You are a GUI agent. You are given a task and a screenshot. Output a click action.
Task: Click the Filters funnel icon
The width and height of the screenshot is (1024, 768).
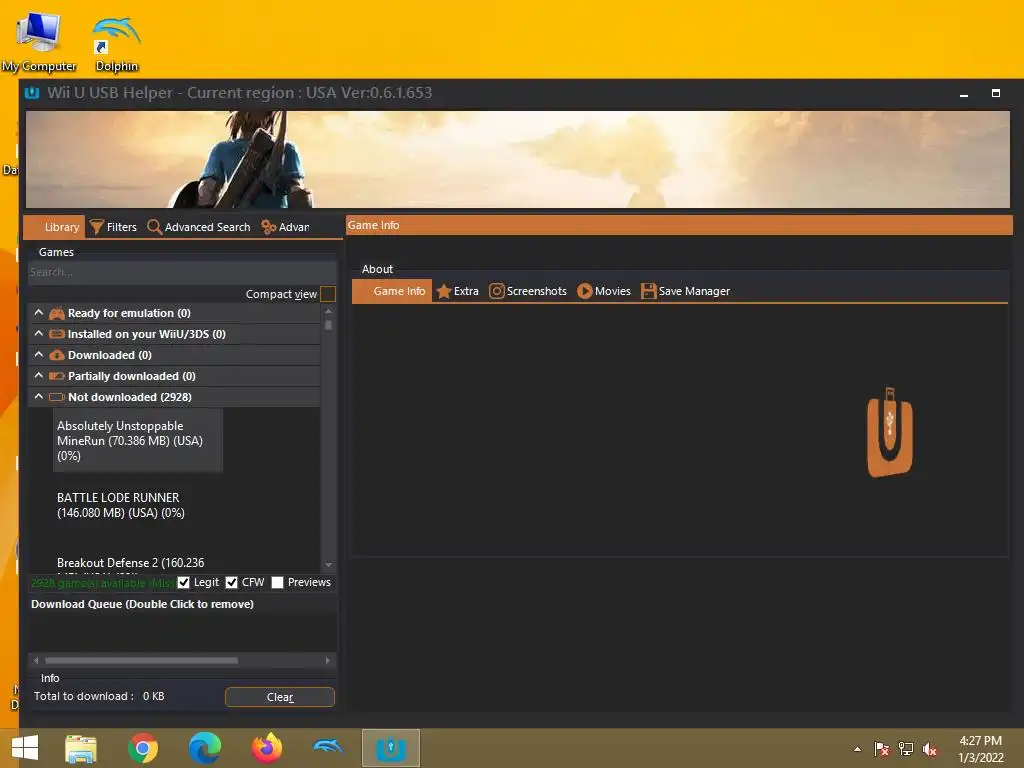(x=97, y=227)
